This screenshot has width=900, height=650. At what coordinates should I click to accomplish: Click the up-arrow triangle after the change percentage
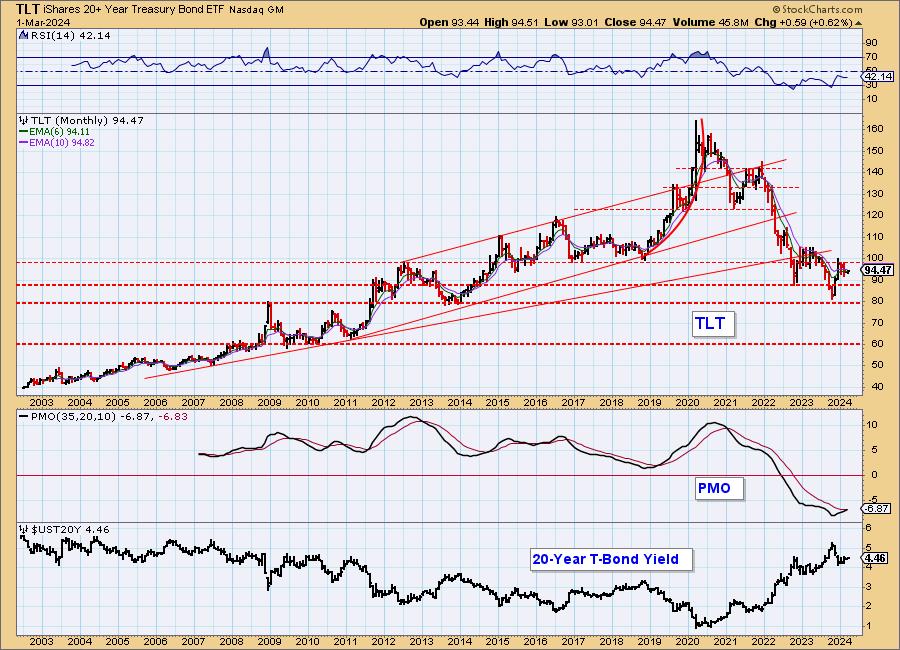click(x=858, y=23)
